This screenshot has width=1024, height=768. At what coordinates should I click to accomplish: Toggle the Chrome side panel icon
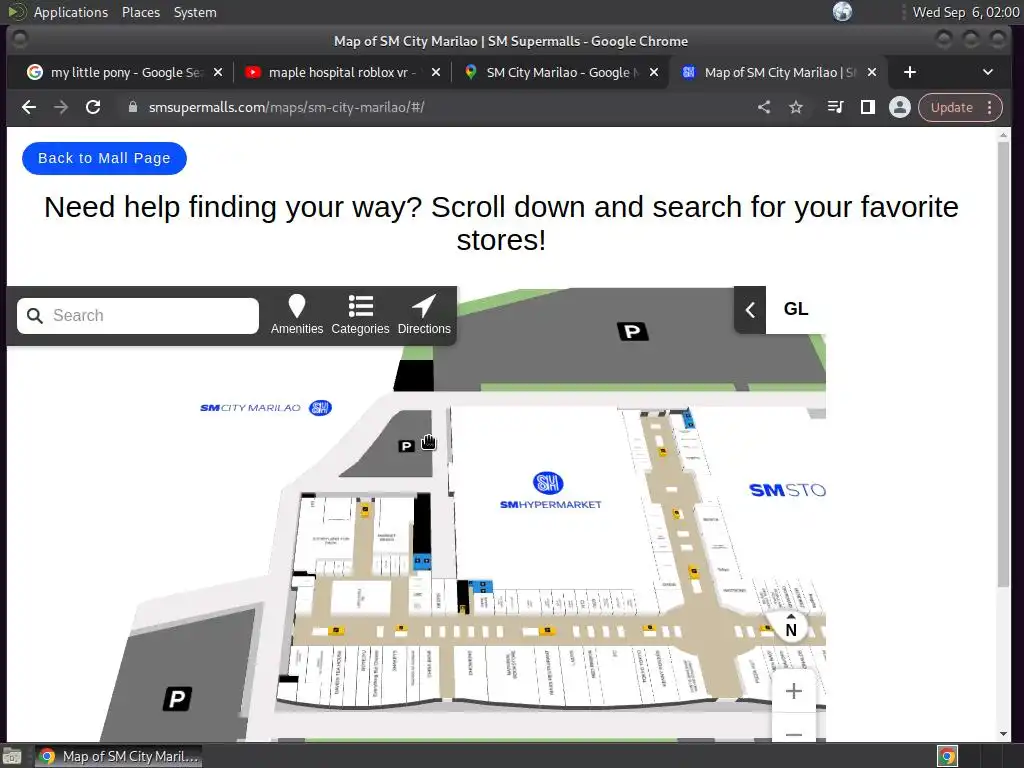867,107
